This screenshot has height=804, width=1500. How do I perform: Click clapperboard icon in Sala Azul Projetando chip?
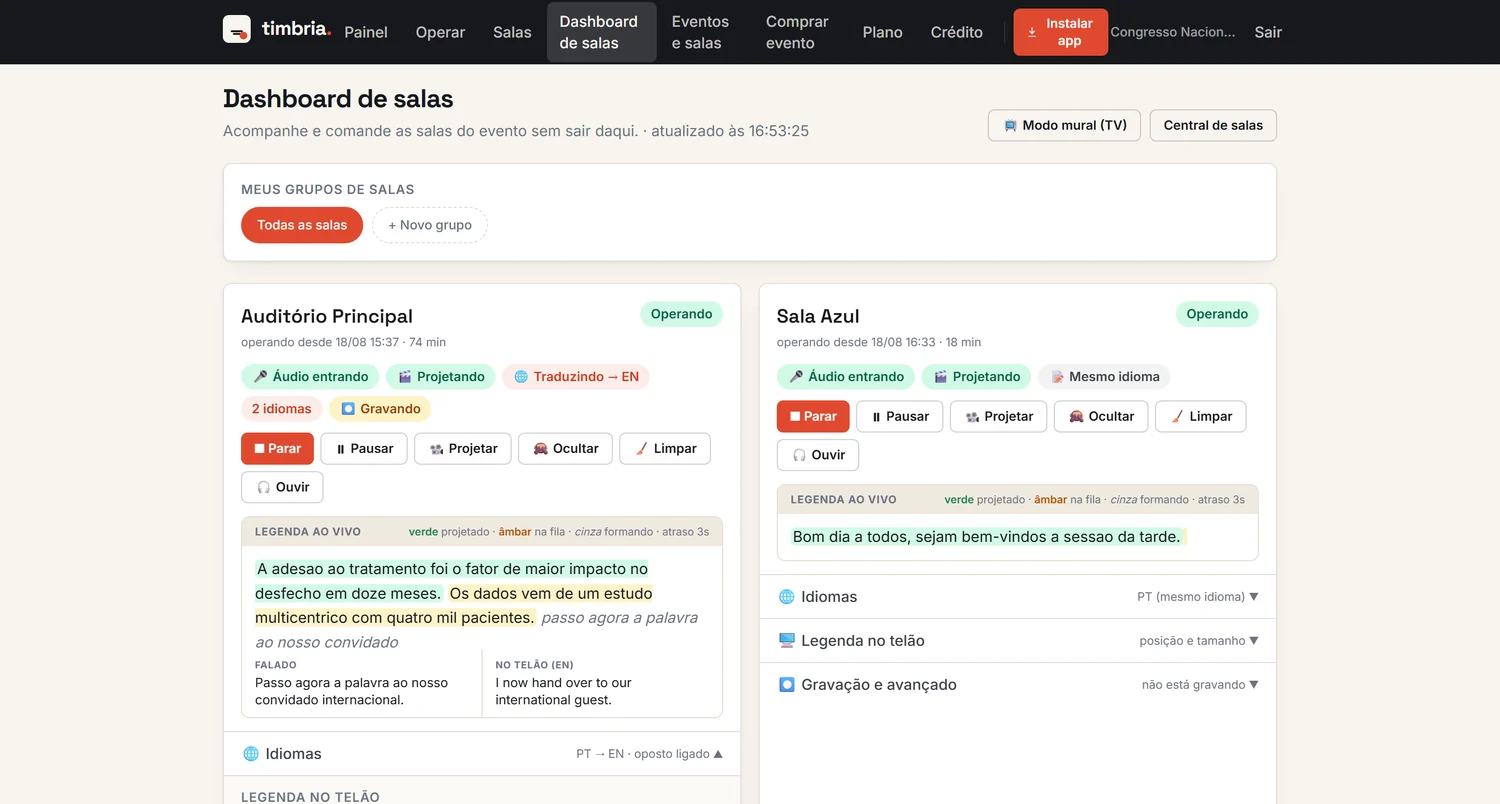coord(941,377)
